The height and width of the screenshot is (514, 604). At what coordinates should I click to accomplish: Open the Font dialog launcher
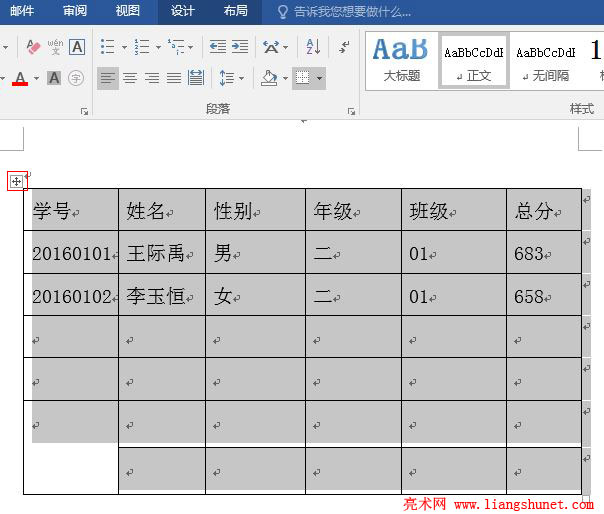(x=84, y=112)
